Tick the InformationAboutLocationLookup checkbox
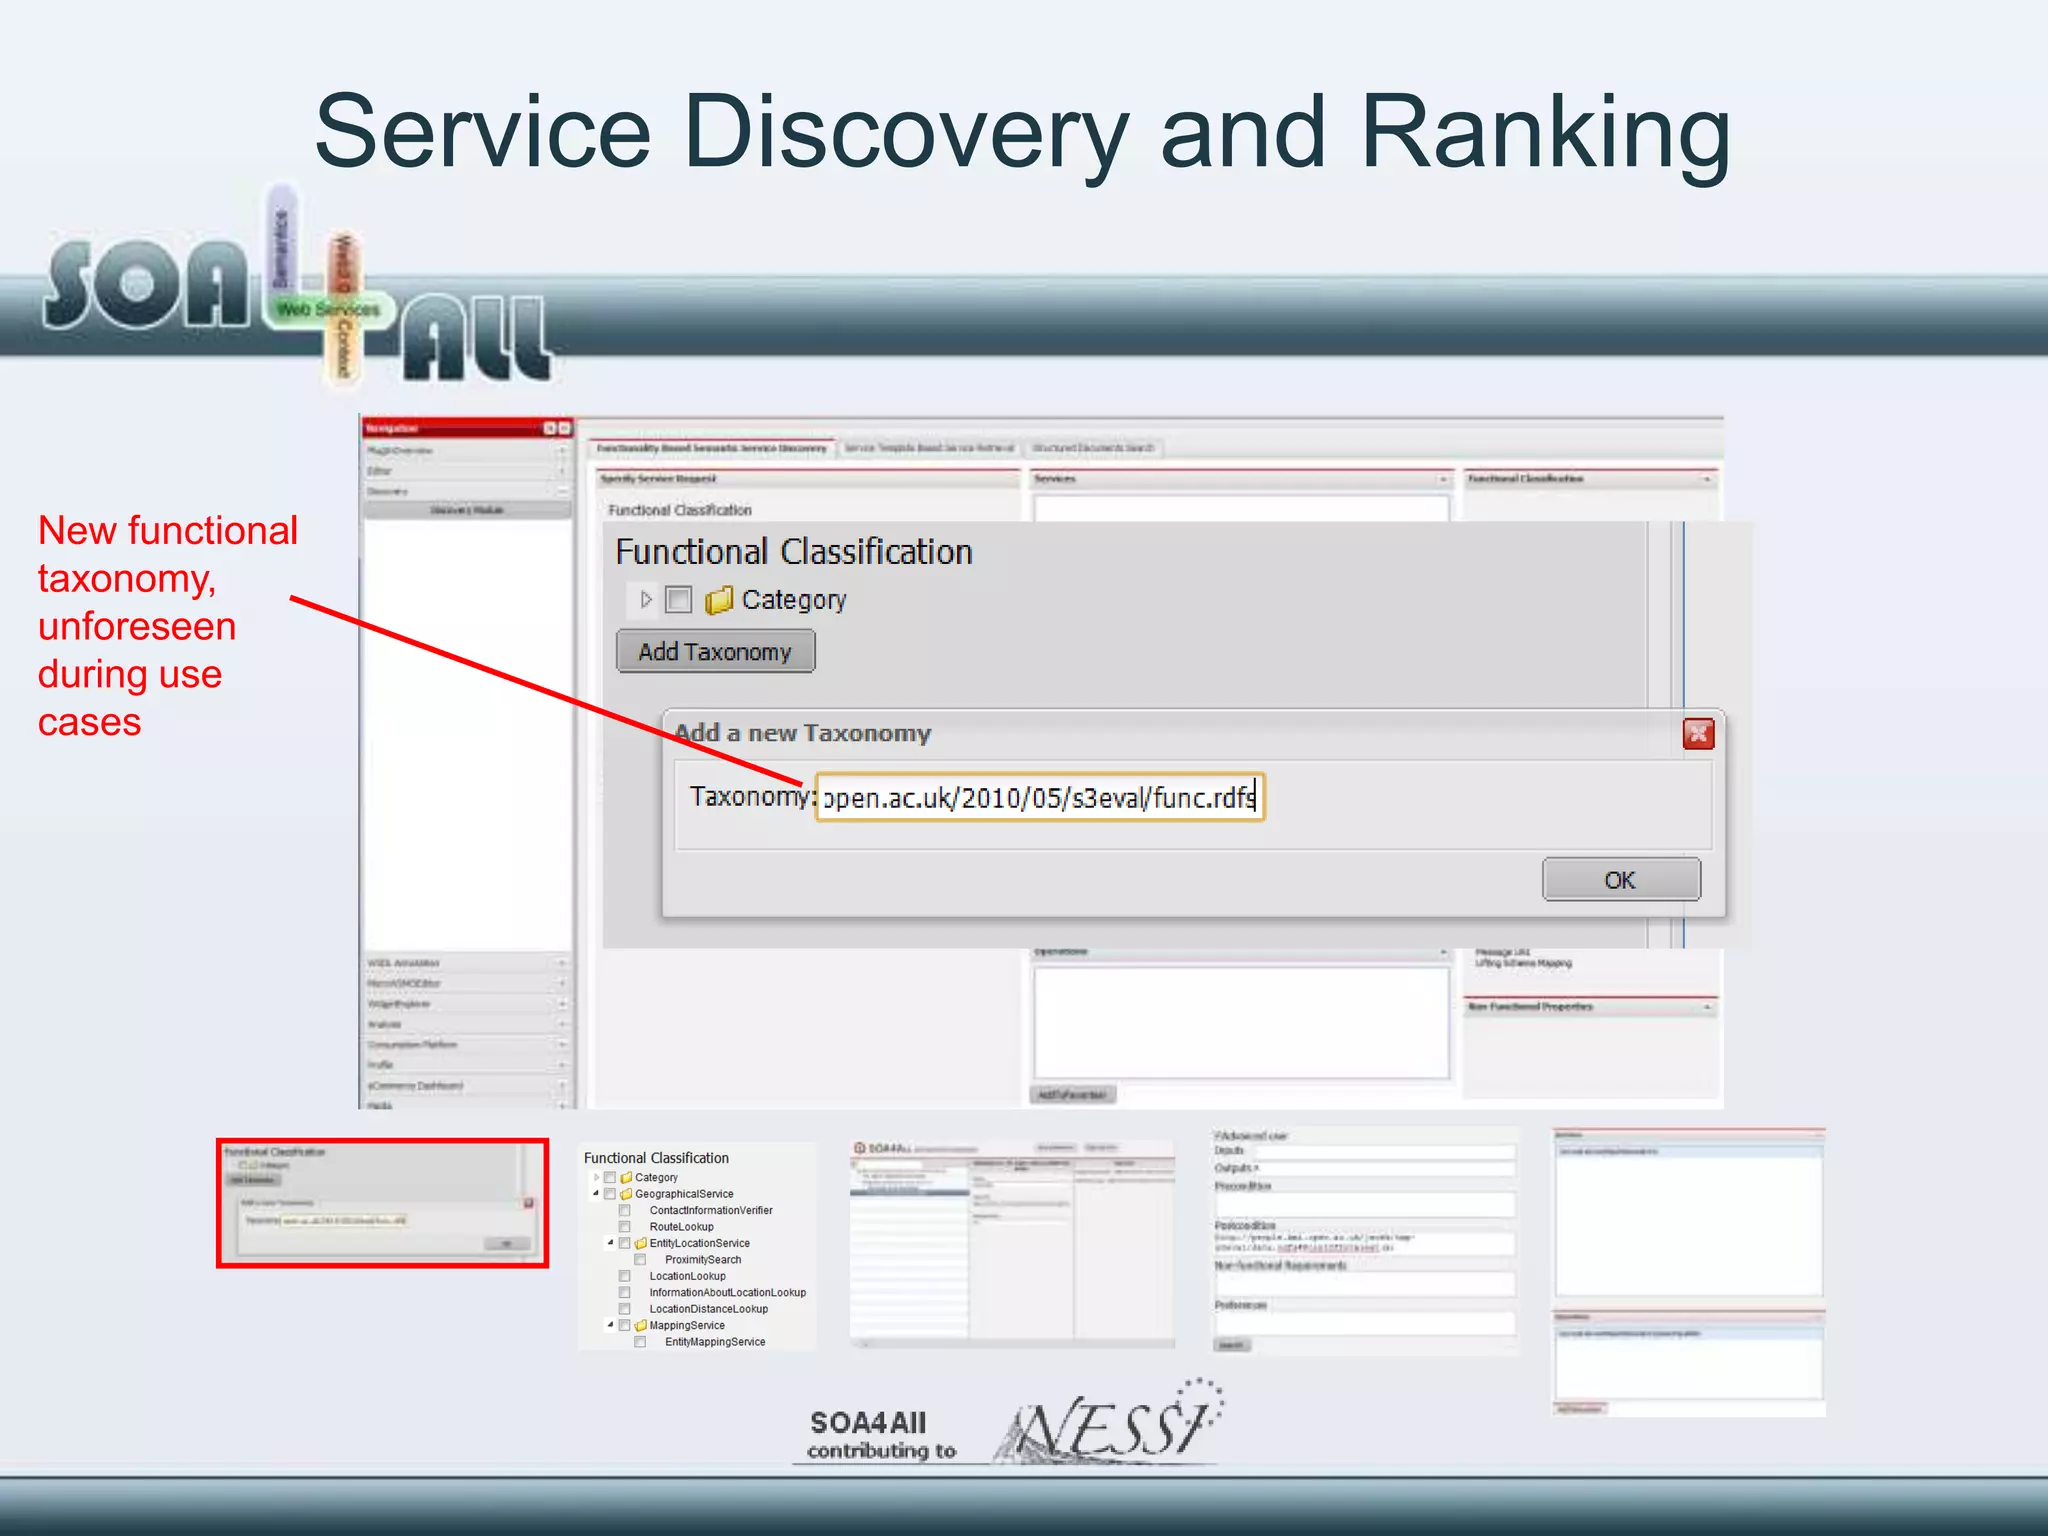The height and width of the screenshot is (1536, 2048). point(625,1292)
